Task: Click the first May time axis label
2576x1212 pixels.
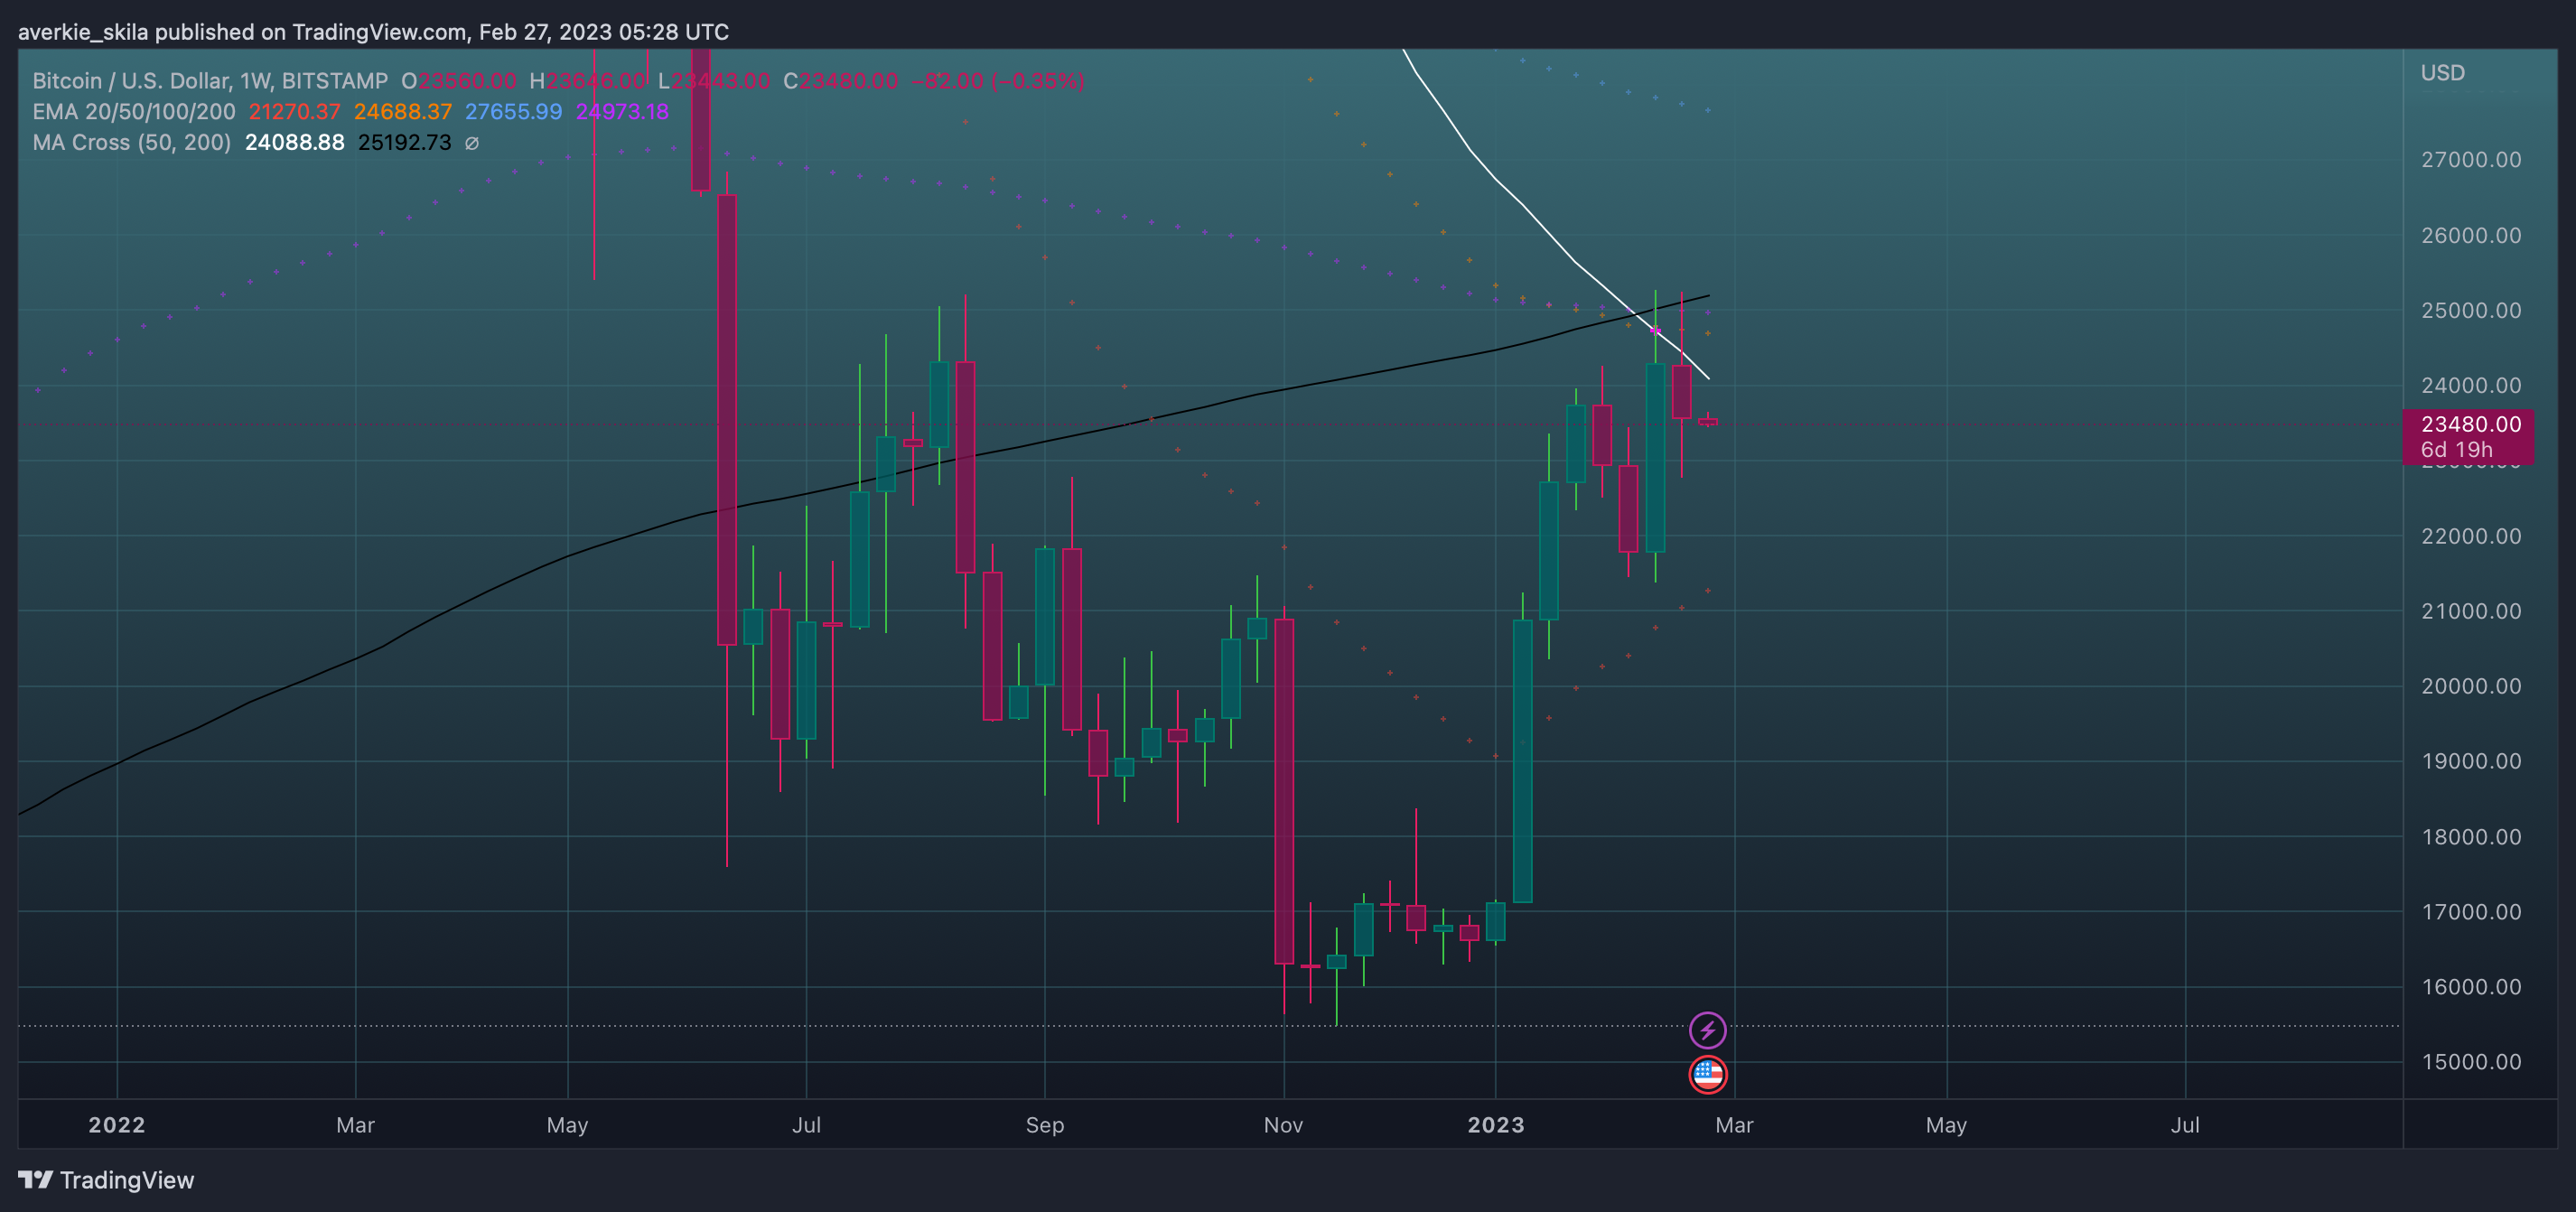Action: tap(567, 1125)
